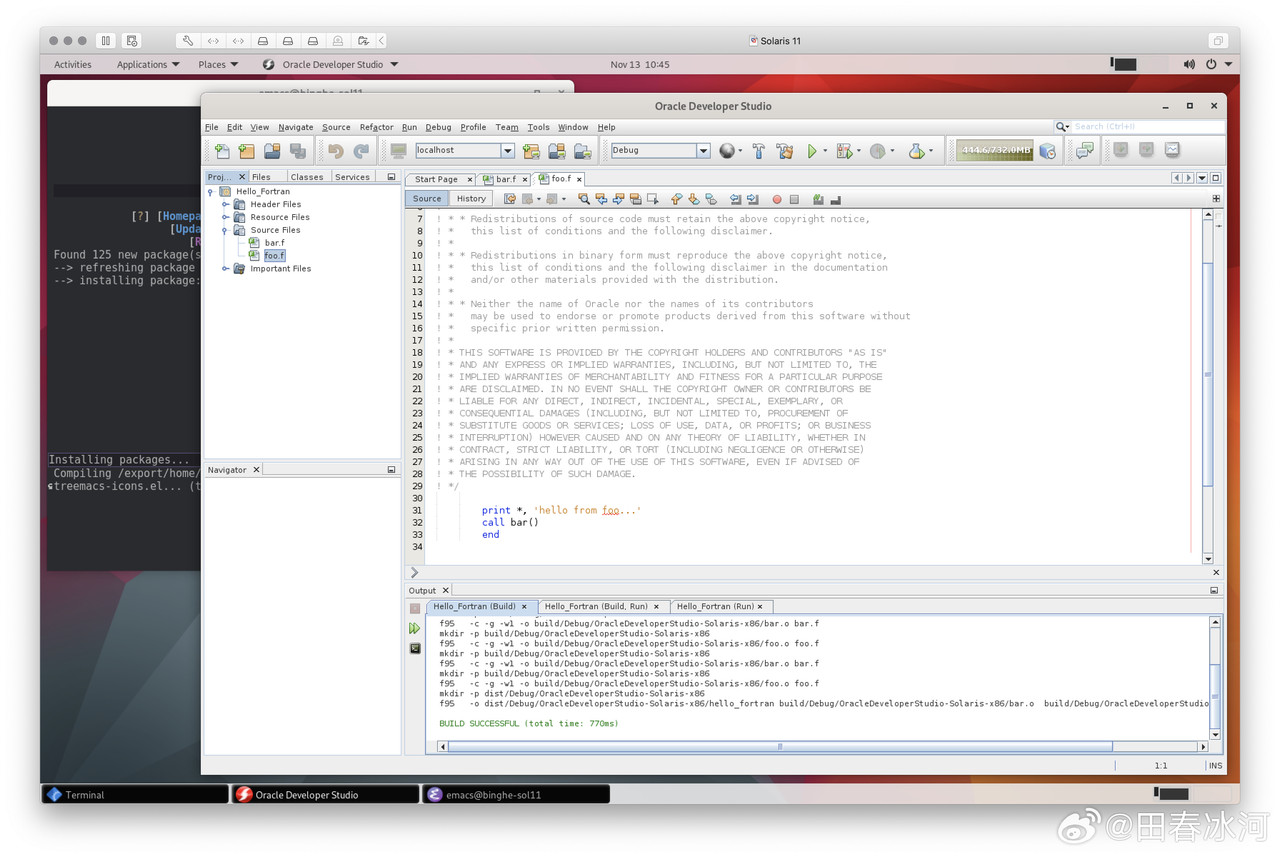Screen dimensions: 1280x857
Task: Close the foo.f editor tab
Action: point(579,179)
